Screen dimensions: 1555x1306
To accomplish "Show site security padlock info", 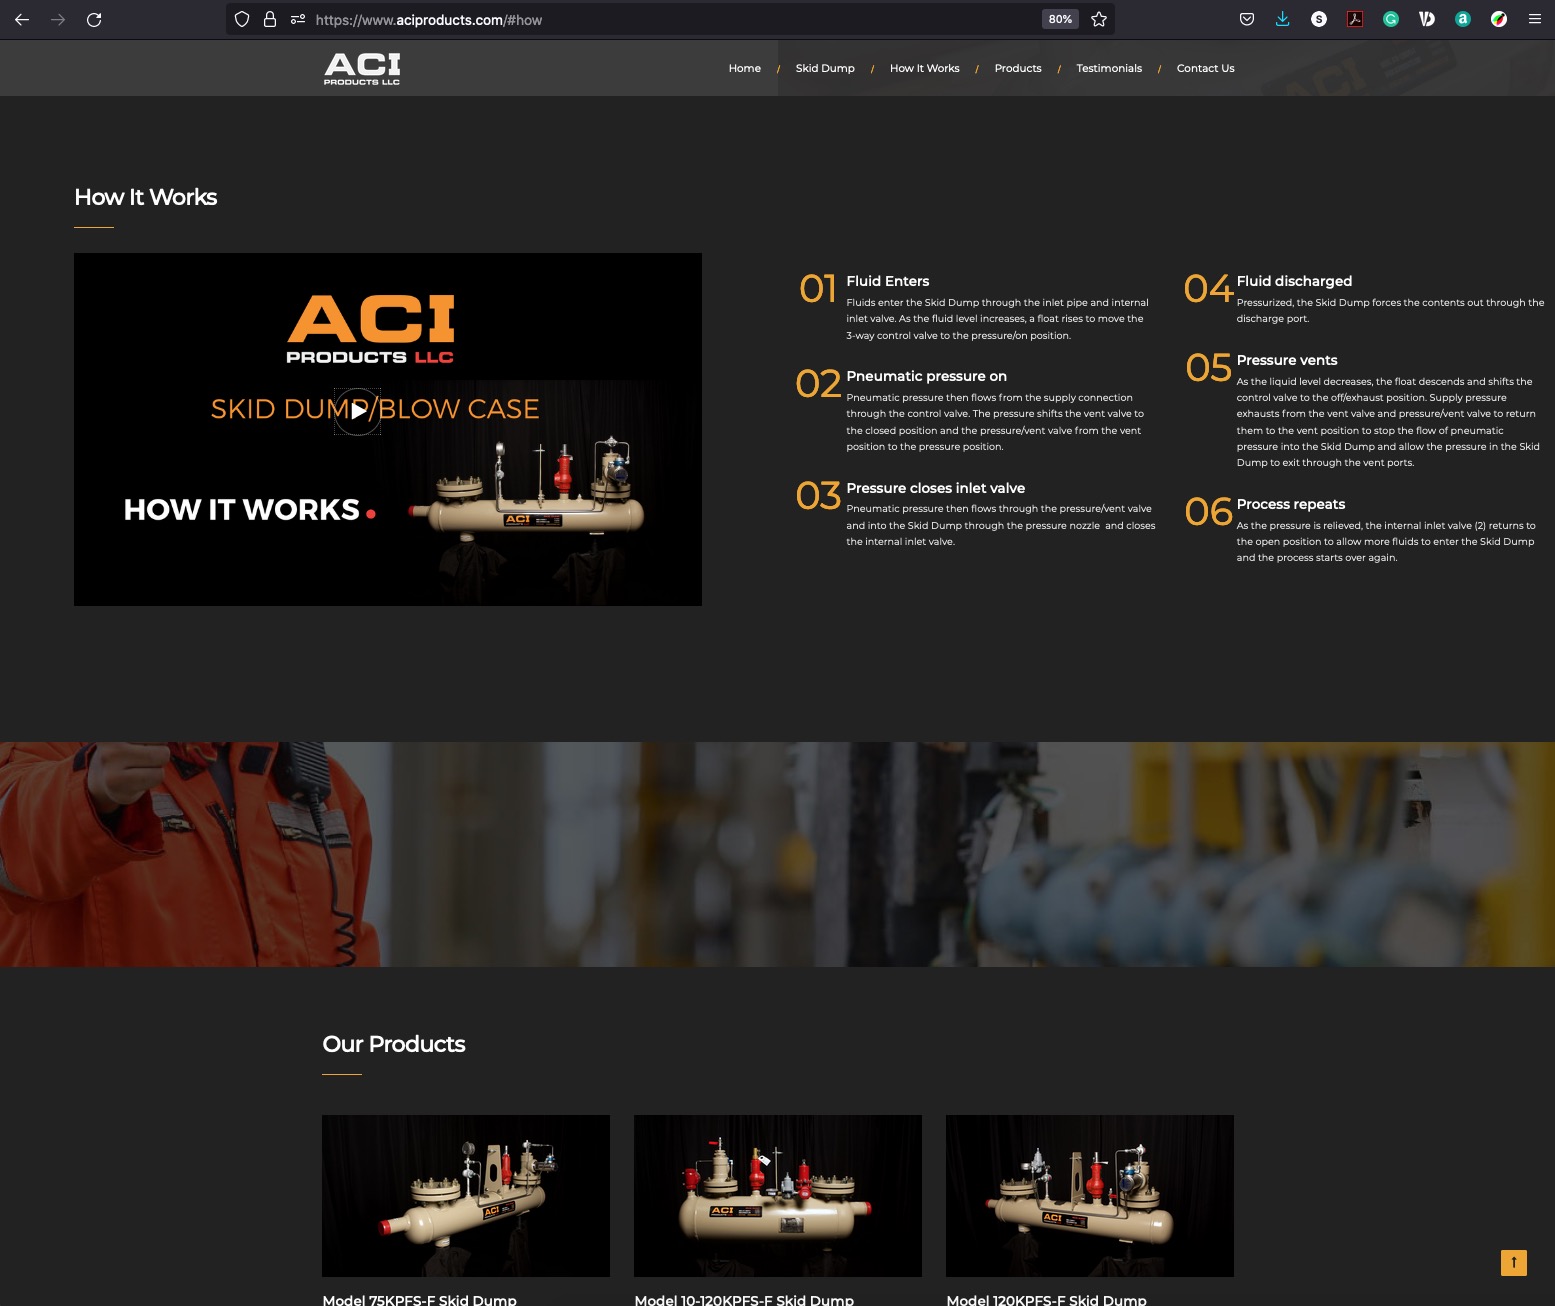I will pyautogui.click(x=270, y=19).
